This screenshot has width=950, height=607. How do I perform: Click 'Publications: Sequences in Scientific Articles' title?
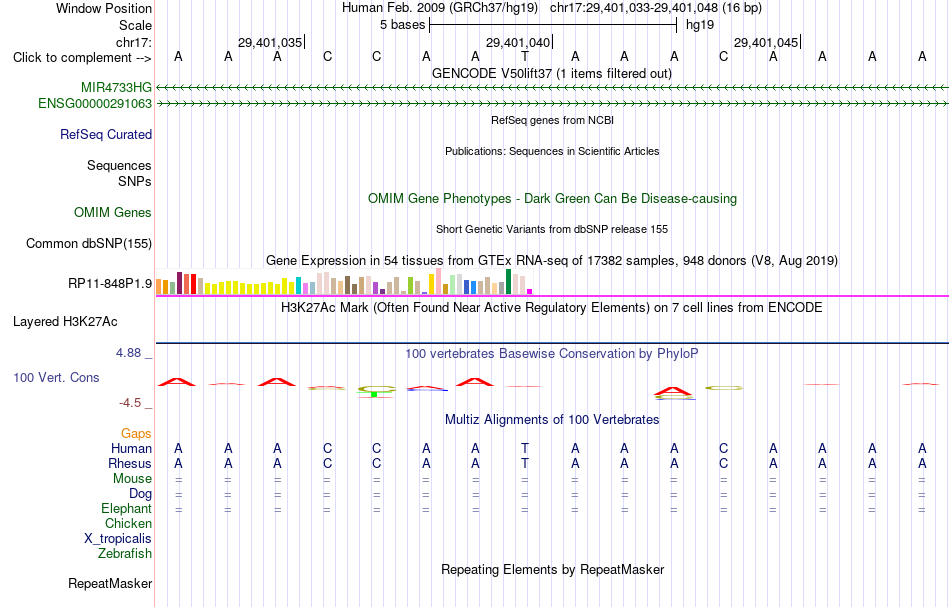552,151
